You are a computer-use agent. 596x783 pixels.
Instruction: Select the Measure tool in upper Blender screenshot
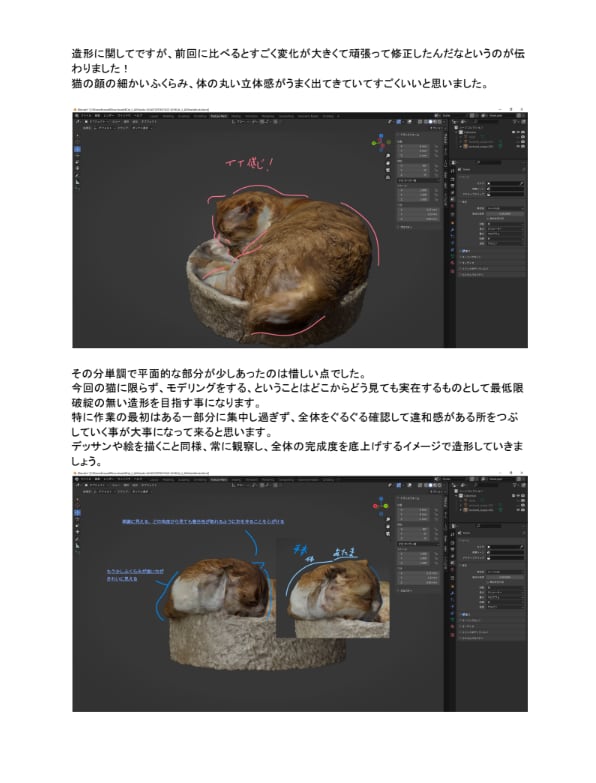click(x=77, y=182)
